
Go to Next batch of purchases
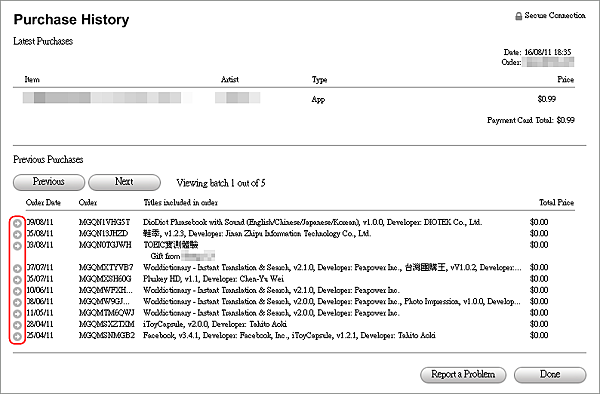(x=124, y=182)
